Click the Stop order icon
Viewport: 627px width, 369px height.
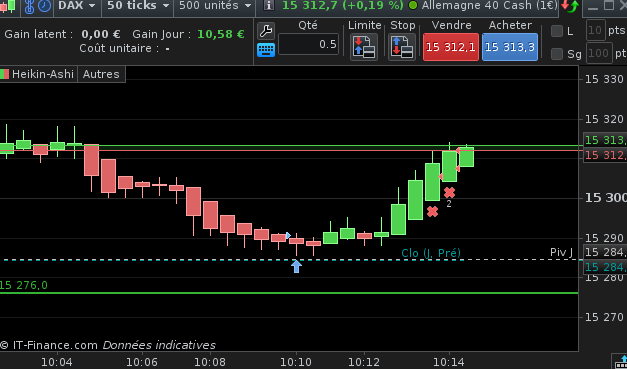(x=402, y=47)
